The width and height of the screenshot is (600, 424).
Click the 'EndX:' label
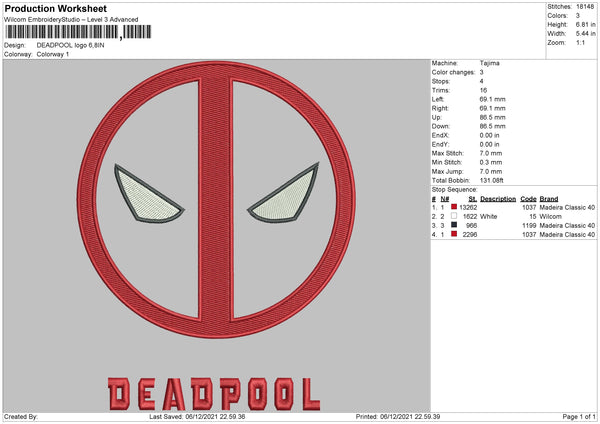(440, 135)
